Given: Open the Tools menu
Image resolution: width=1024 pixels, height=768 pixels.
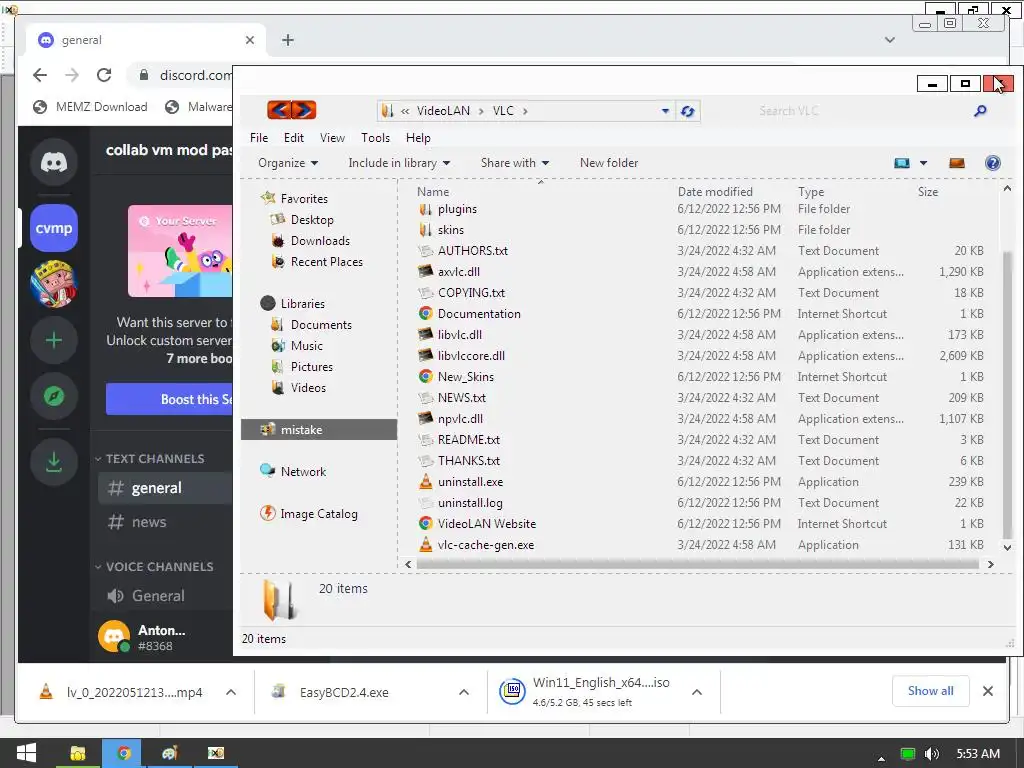Looking at the screenshot, I should (x=375, y=138).
